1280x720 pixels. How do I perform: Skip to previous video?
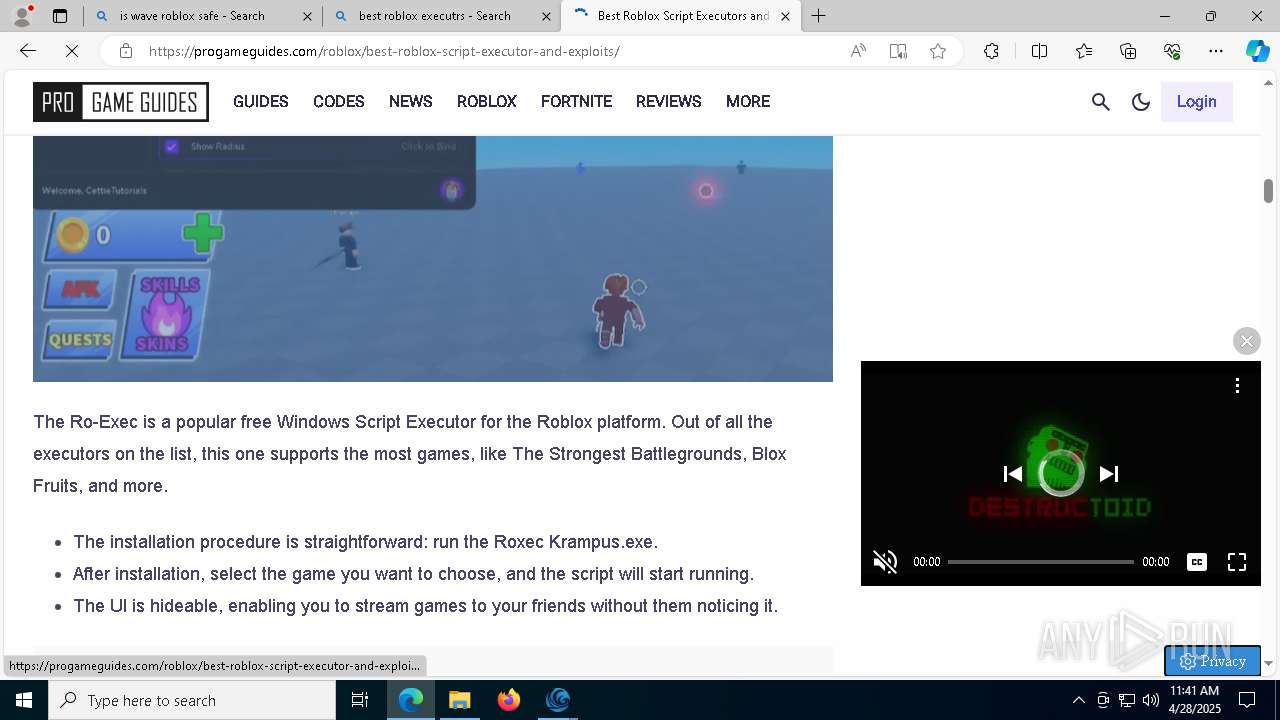(x=1013, y=474)
